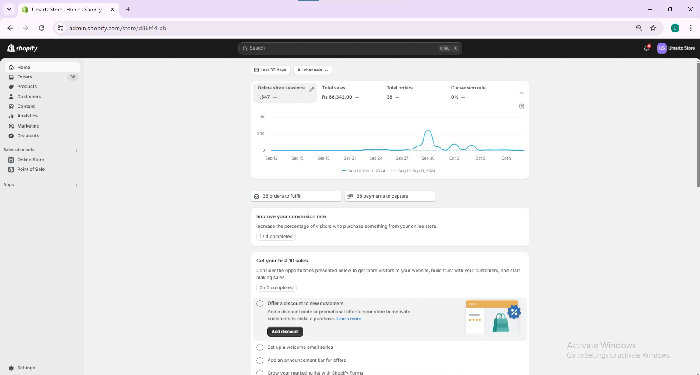
Task: Collapse the analytics chart card
Action: [x=521, y=93]
